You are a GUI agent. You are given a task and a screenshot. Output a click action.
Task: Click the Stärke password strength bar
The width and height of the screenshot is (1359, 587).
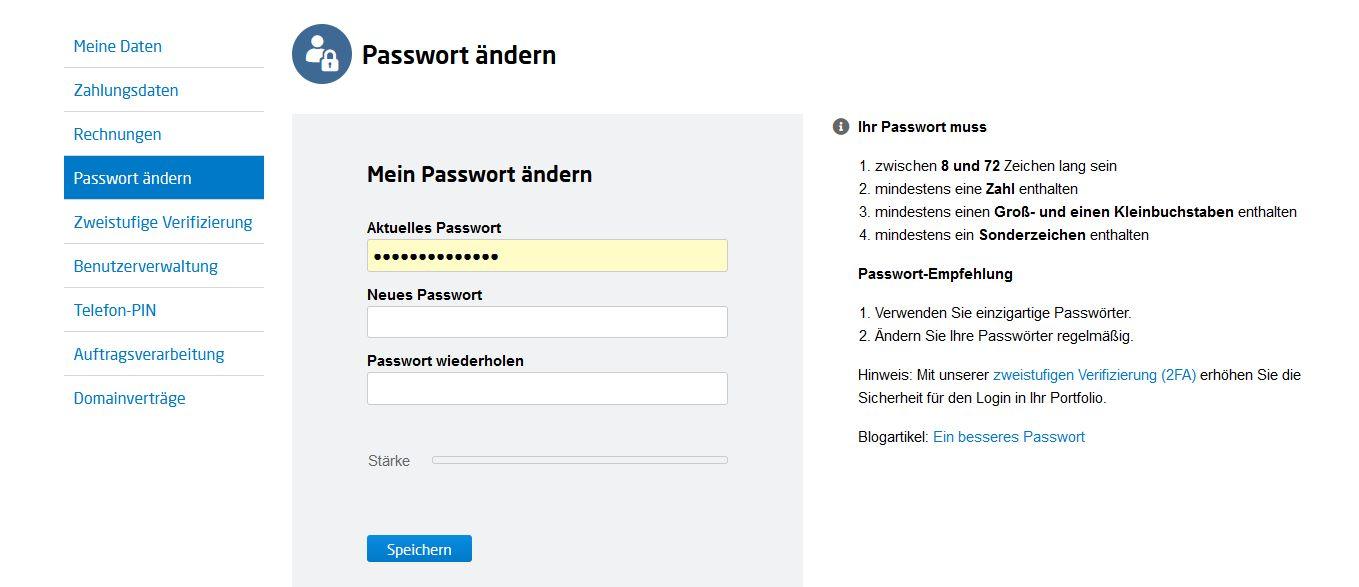579,460
